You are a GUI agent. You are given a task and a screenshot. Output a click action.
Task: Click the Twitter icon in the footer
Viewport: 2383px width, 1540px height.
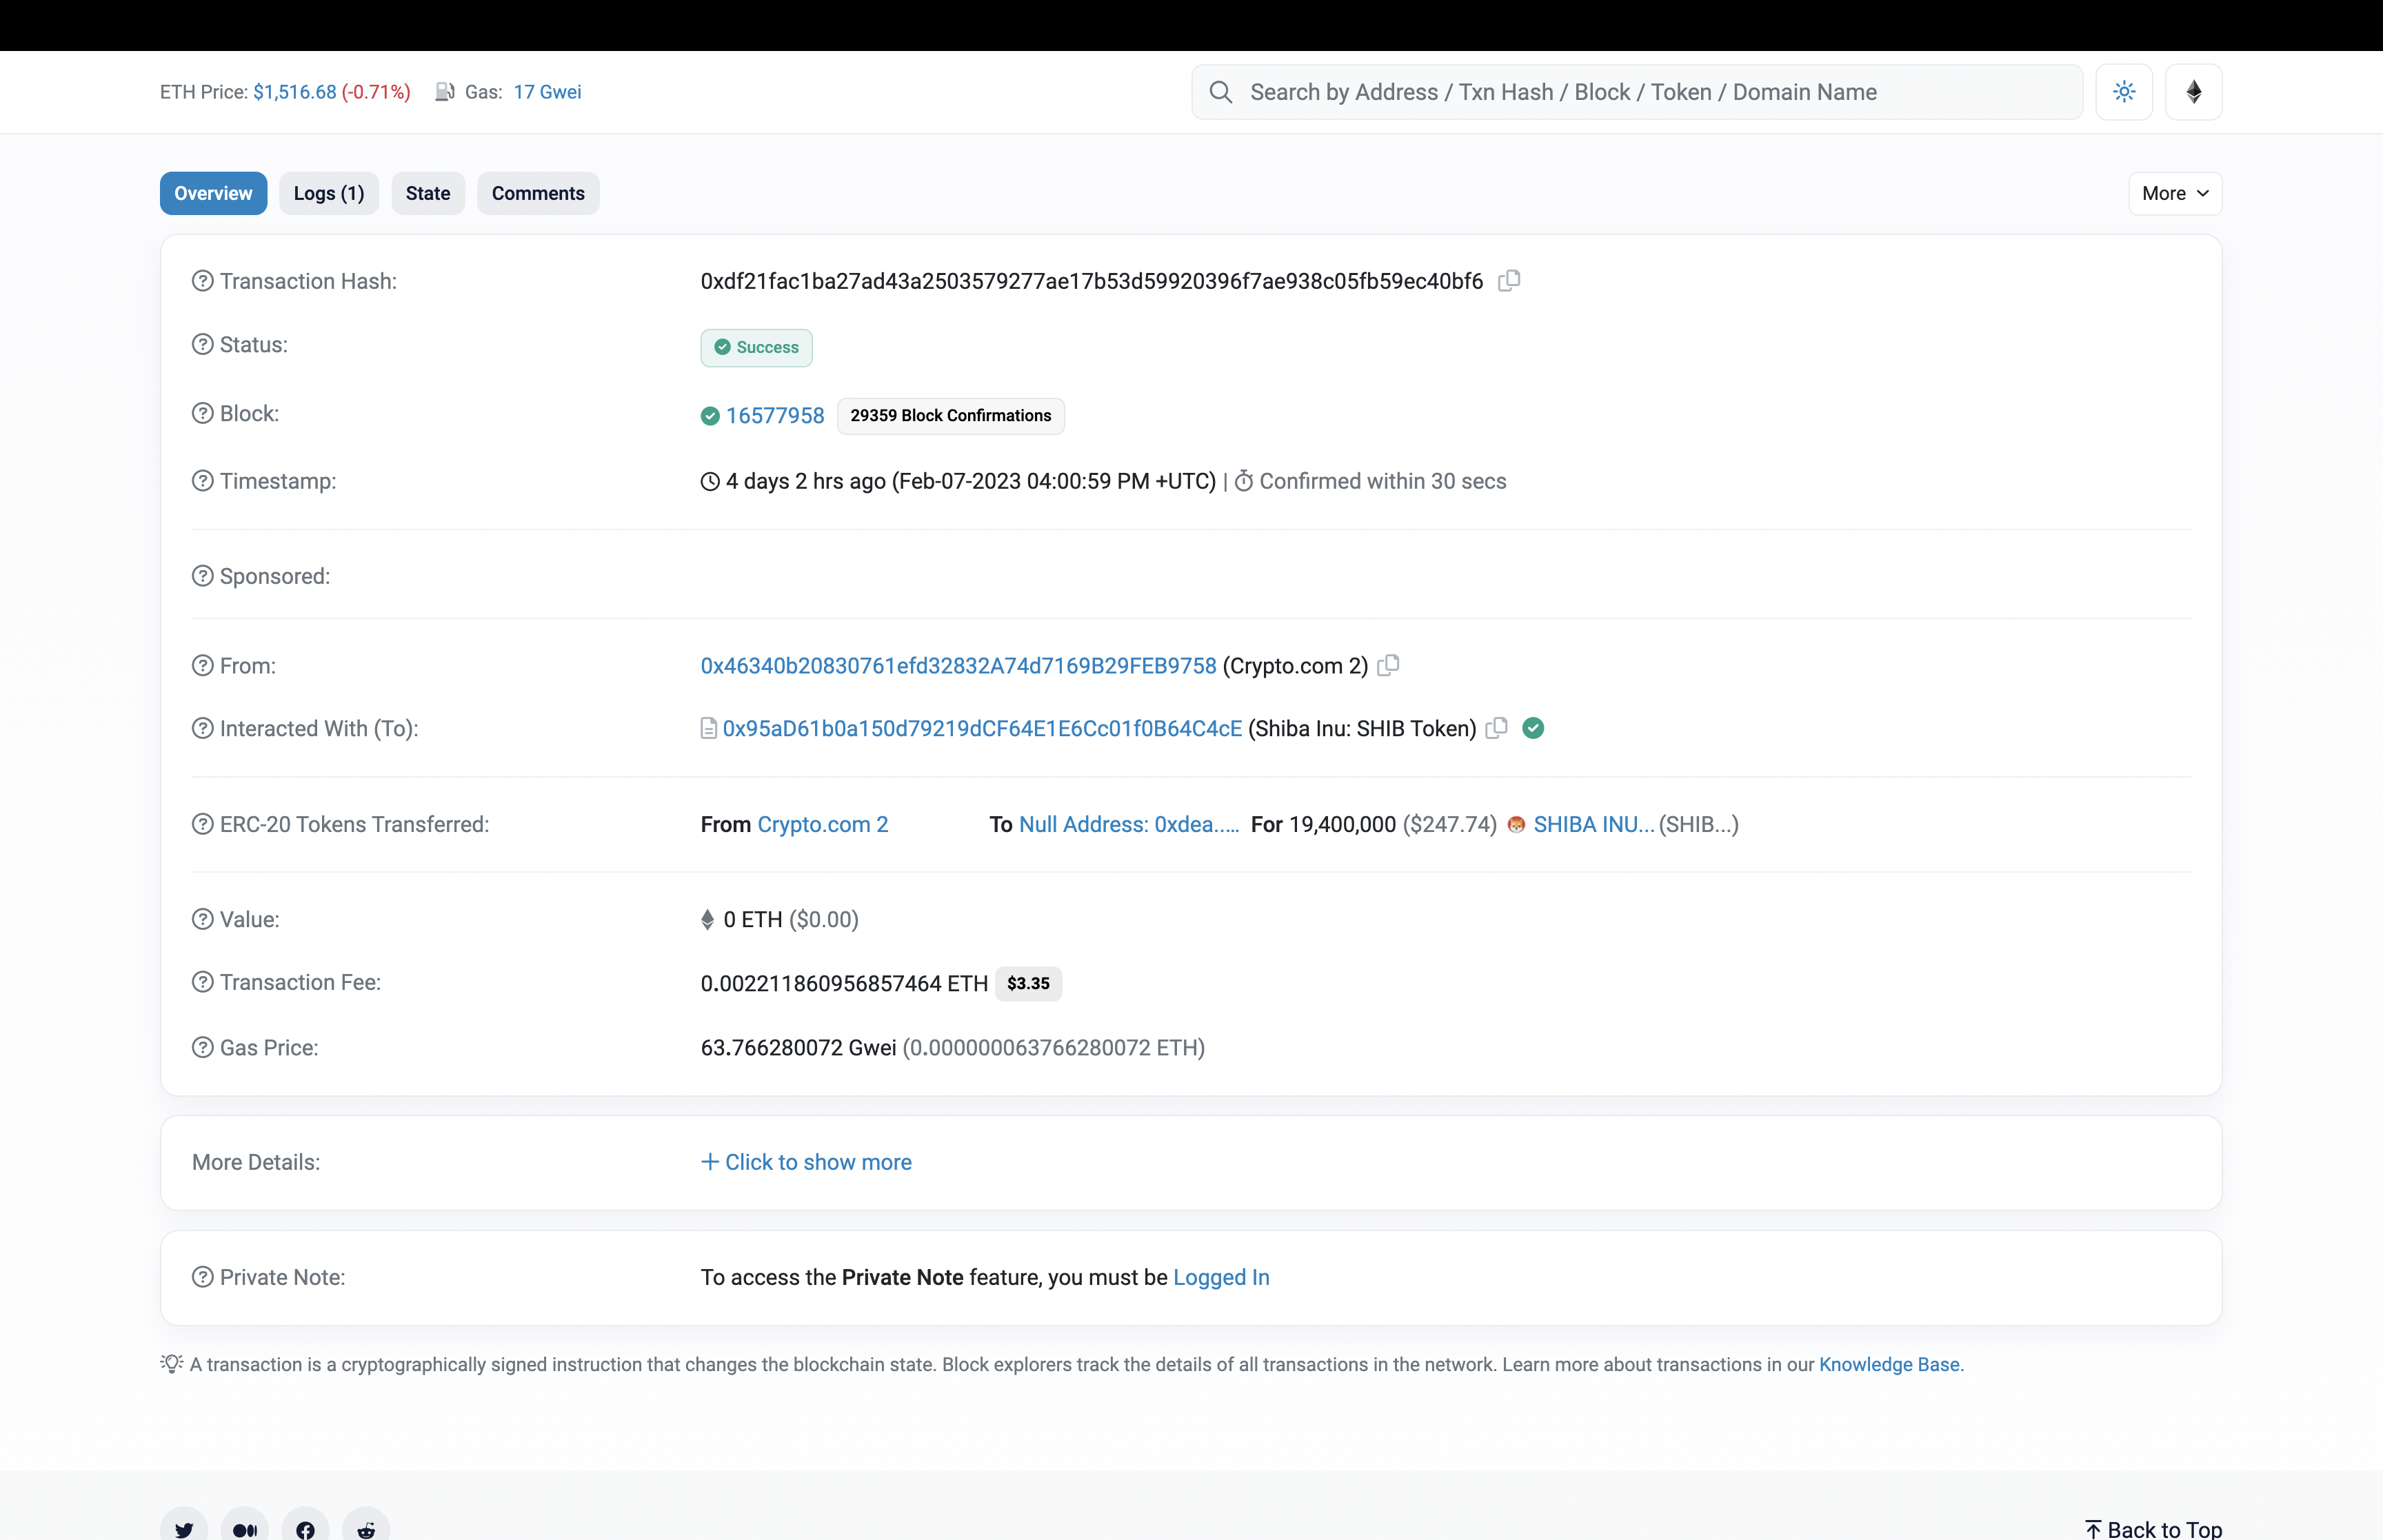[x=184, y=1529]
